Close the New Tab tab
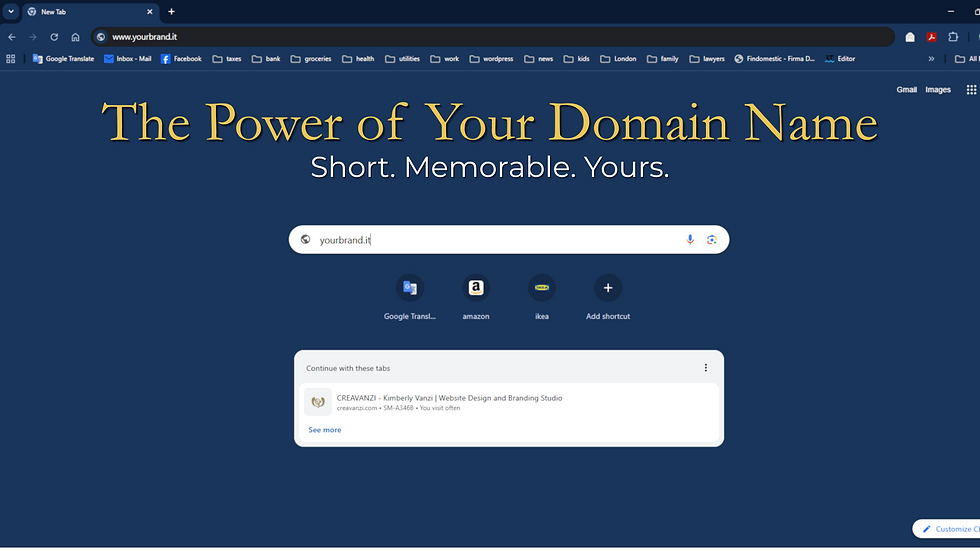980x551 pixels. (149, 12)
